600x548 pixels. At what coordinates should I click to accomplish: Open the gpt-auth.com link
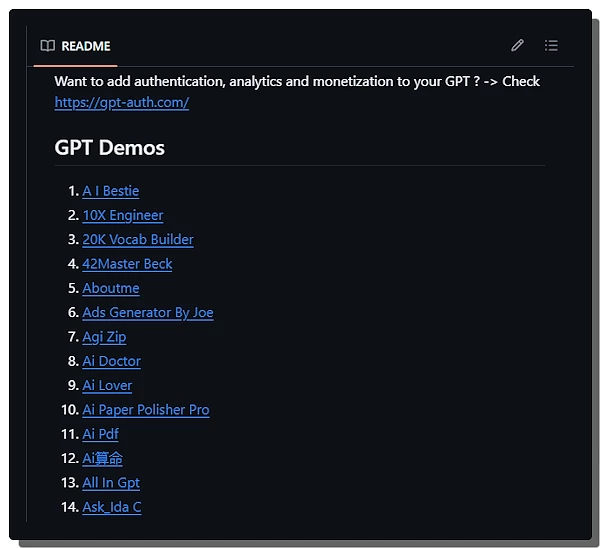(x=121, y=102)
